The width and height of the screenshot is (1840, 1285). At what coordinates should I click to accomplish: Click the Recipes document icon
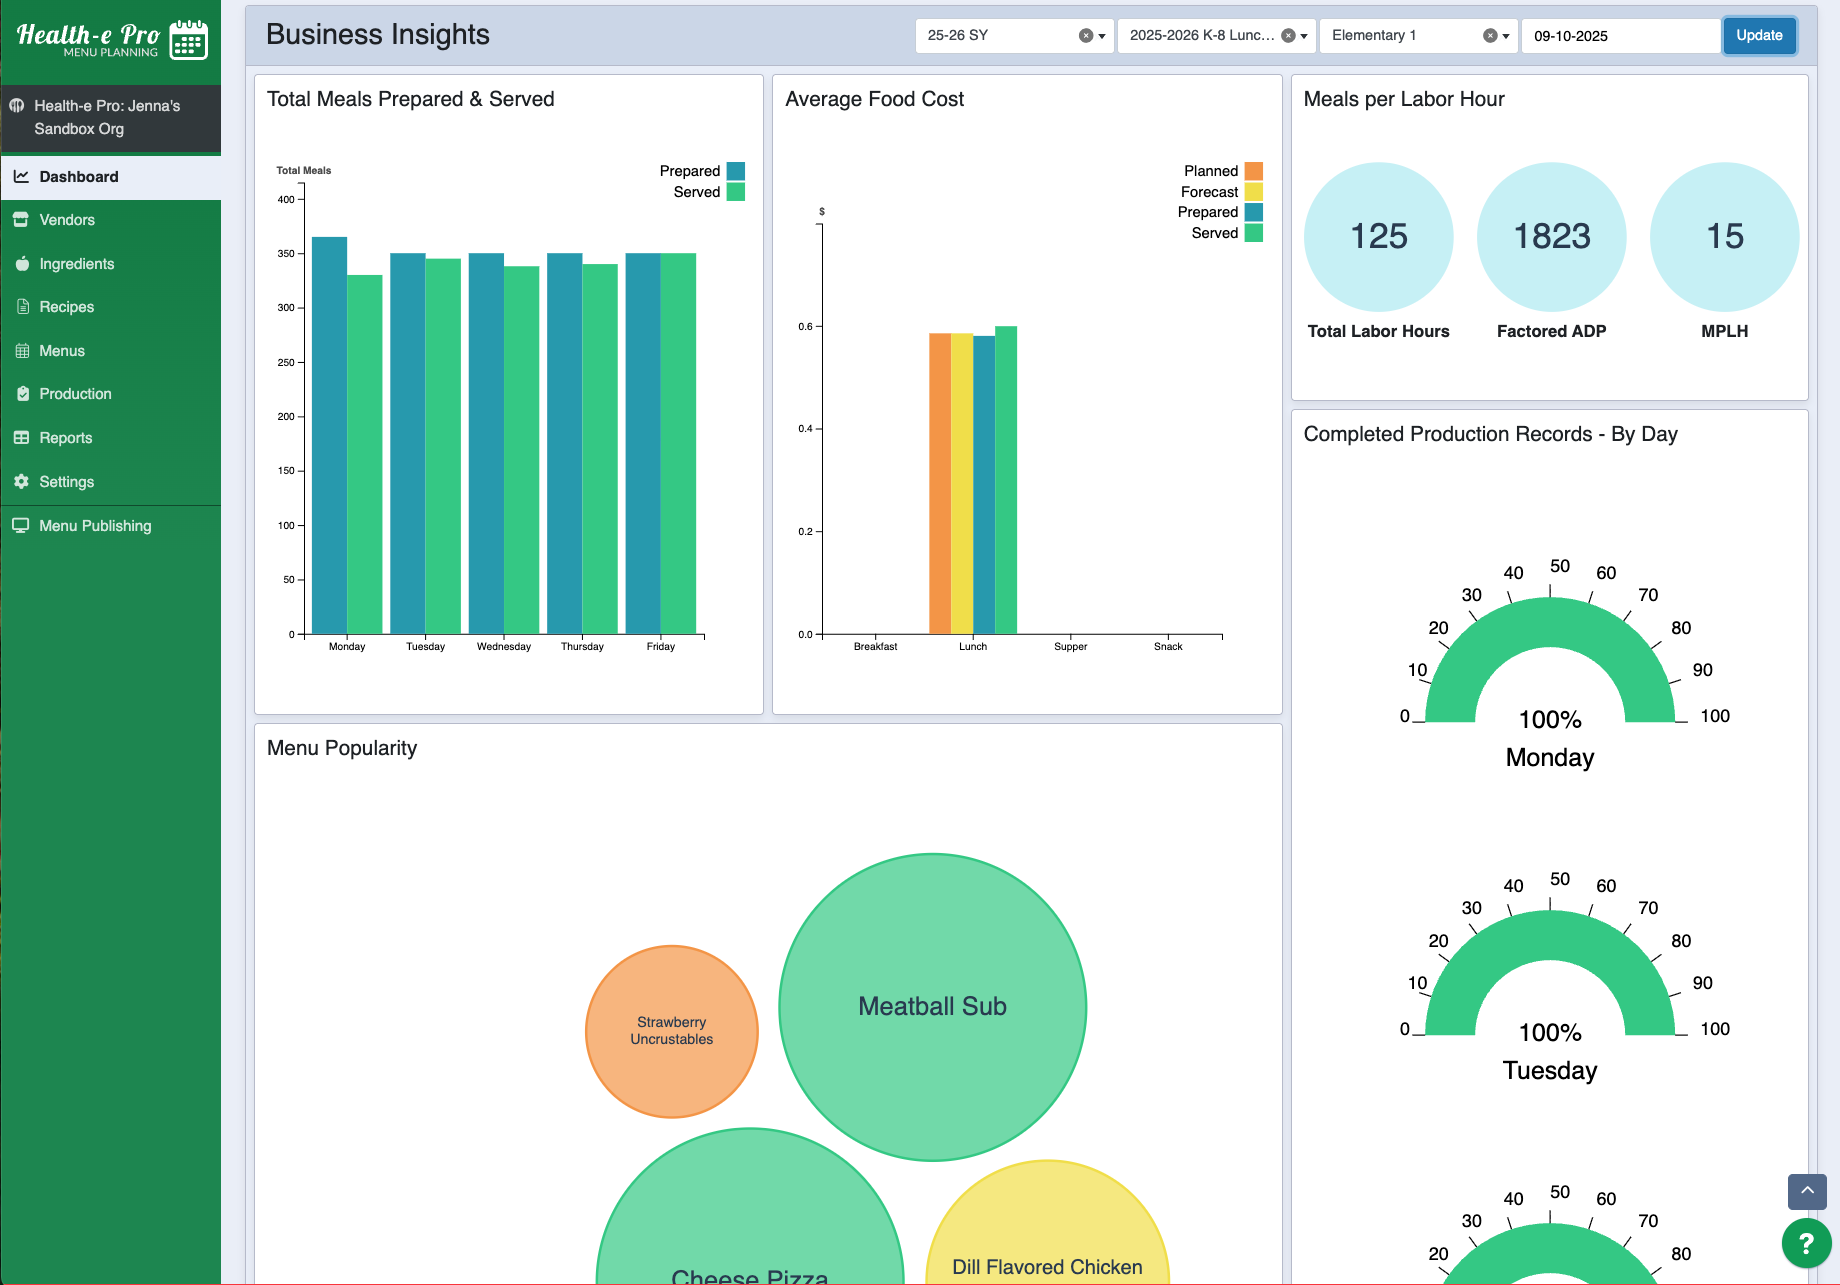point(22,307)
